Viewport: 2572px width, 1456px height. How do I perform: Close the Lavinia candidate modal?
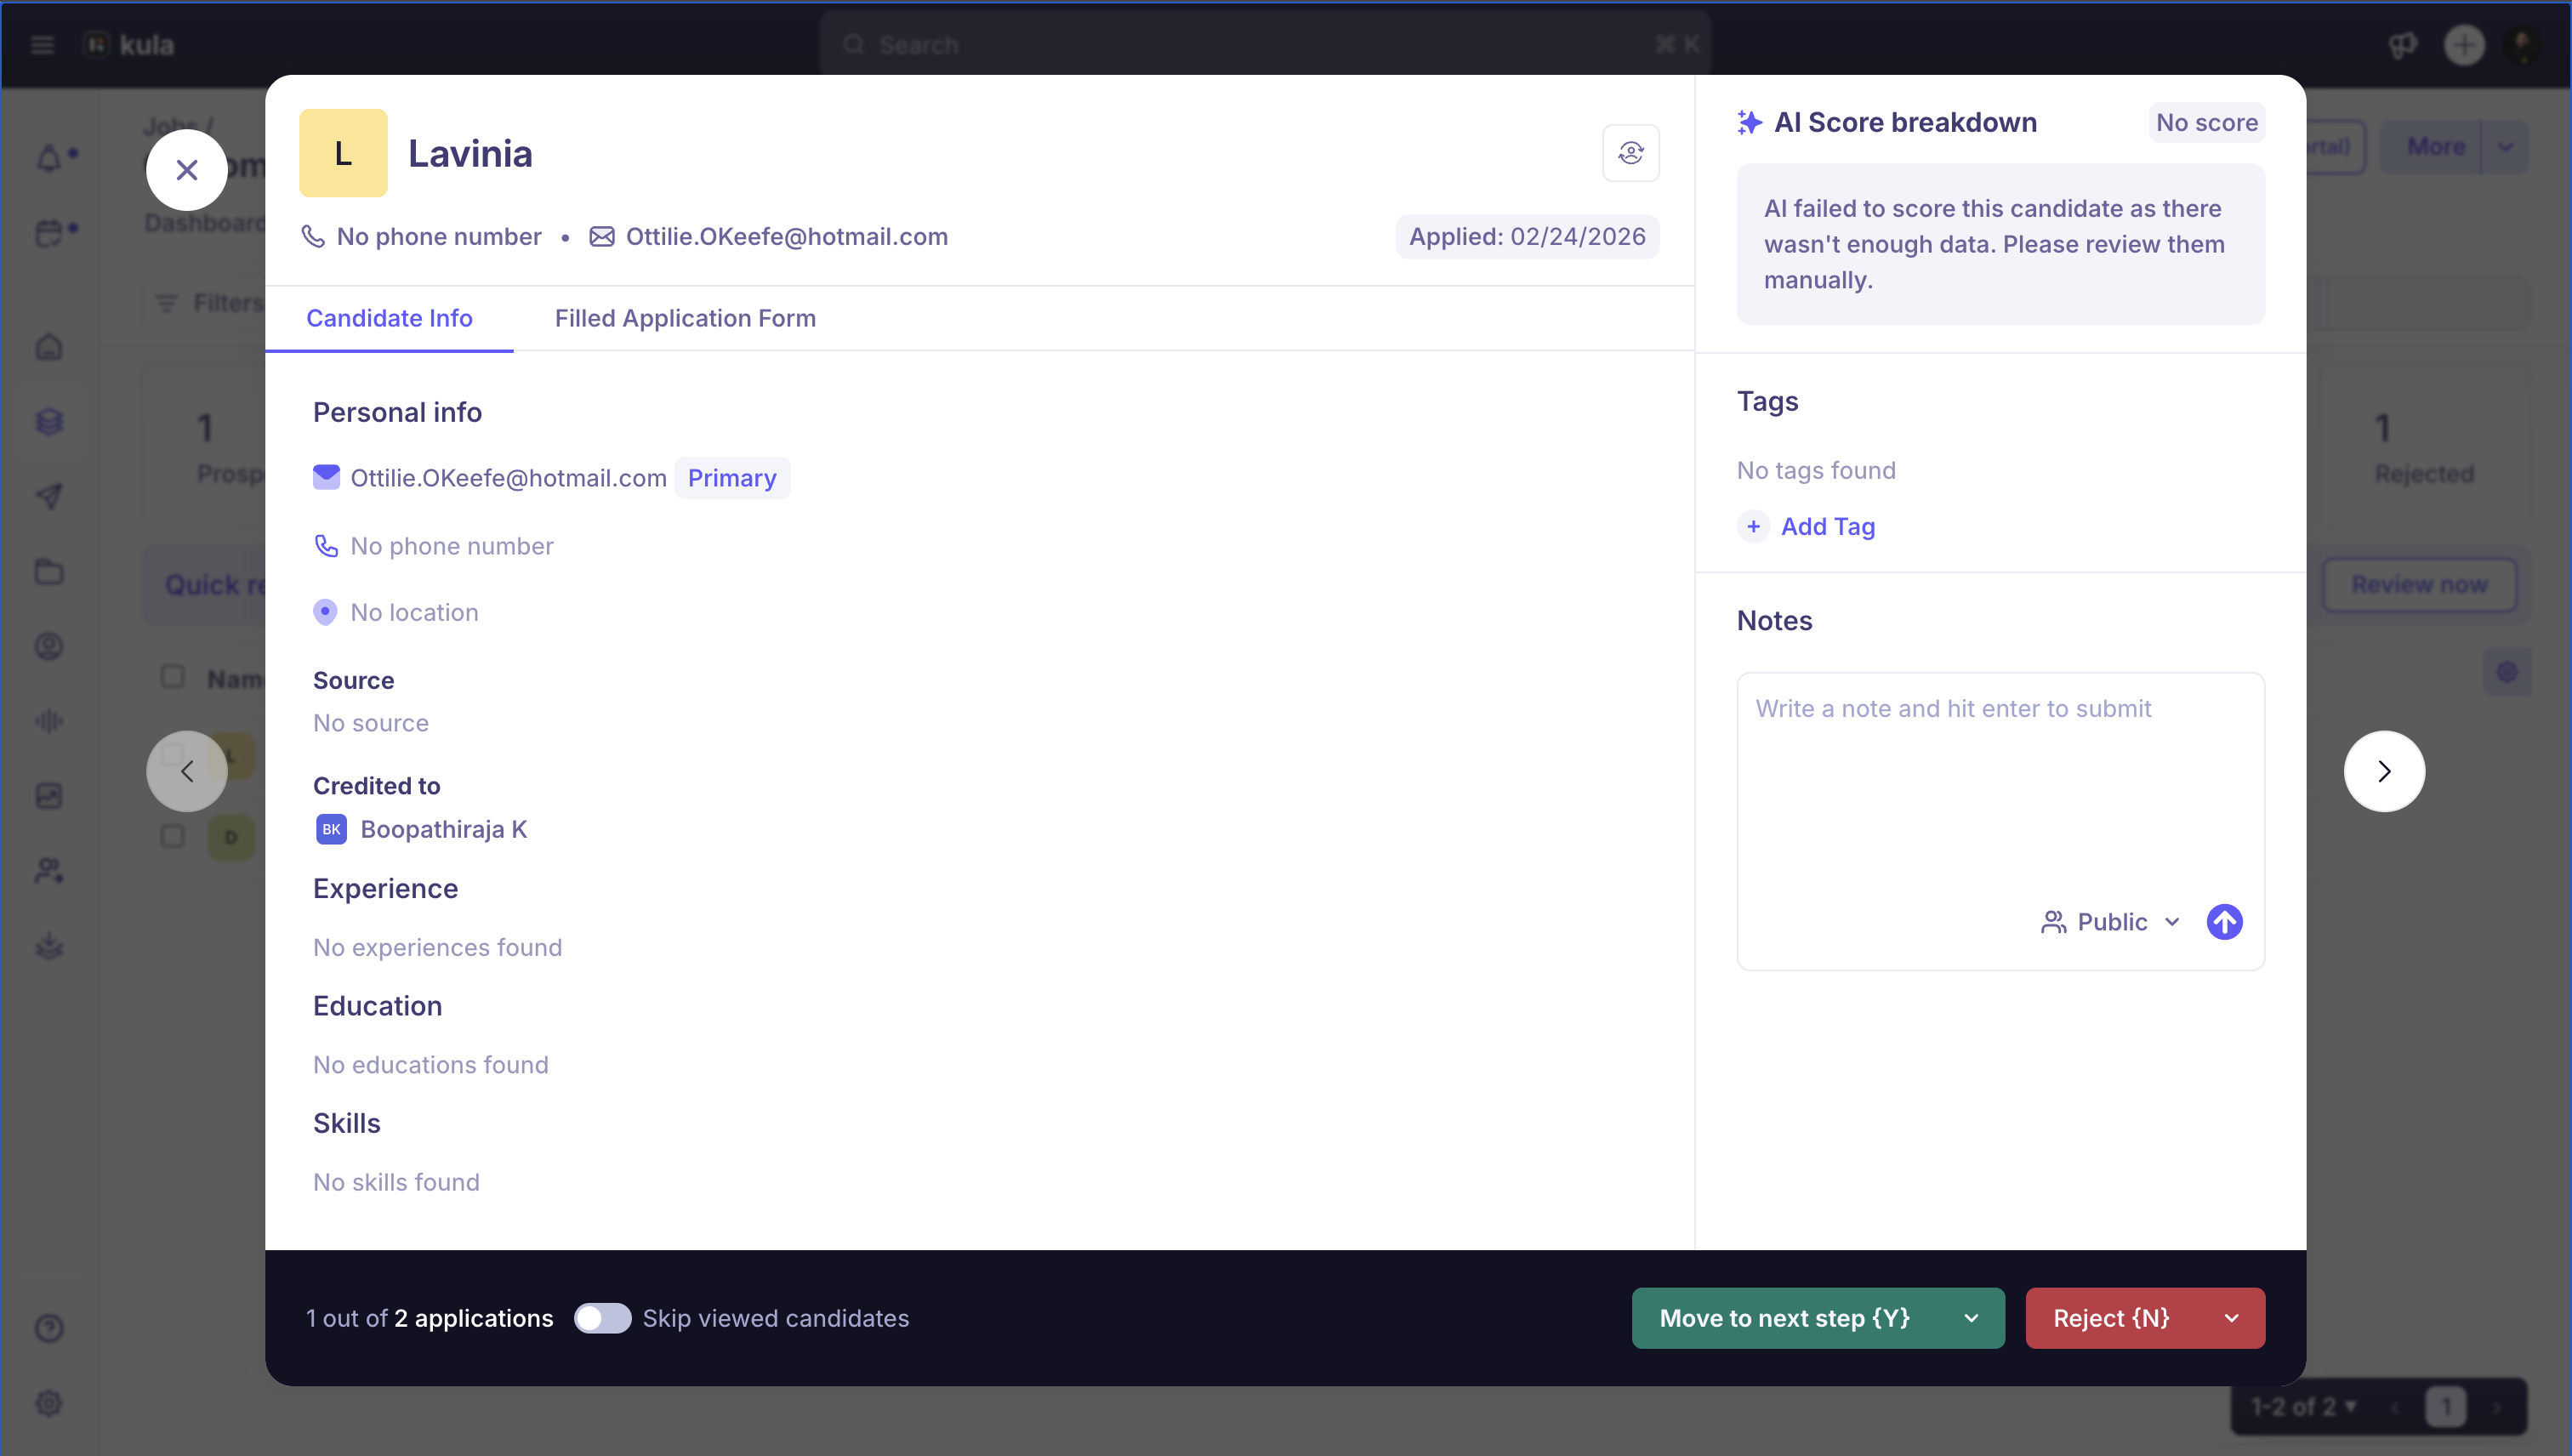click(186, 170)
